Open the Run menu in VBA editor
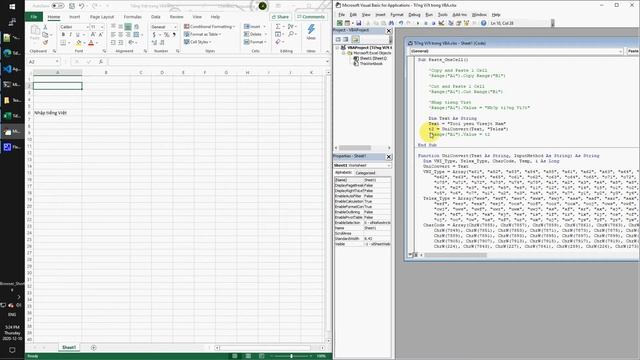Viewport: 640px width, 360px height. [429, 15]
